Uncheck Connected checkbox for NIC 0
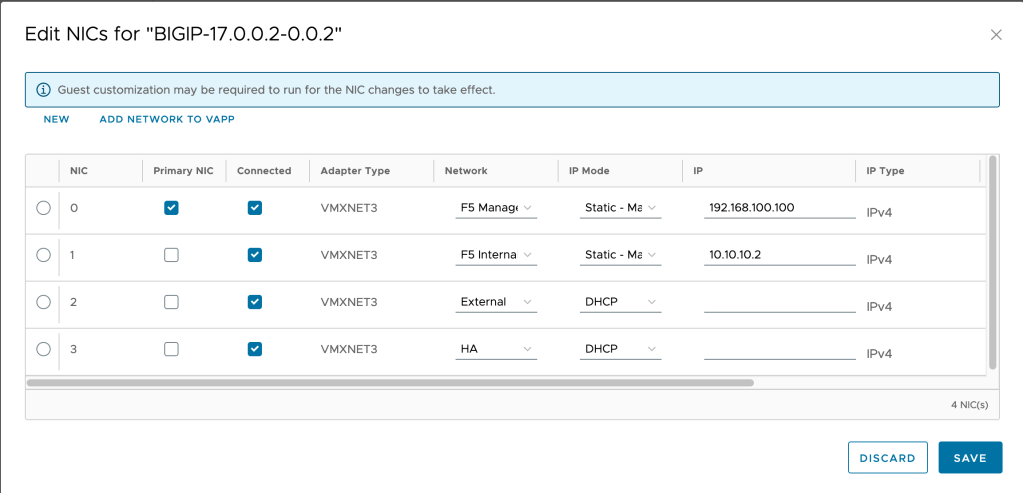The width and height of the screenshot is (1023, 493). (x=254, y=208)
